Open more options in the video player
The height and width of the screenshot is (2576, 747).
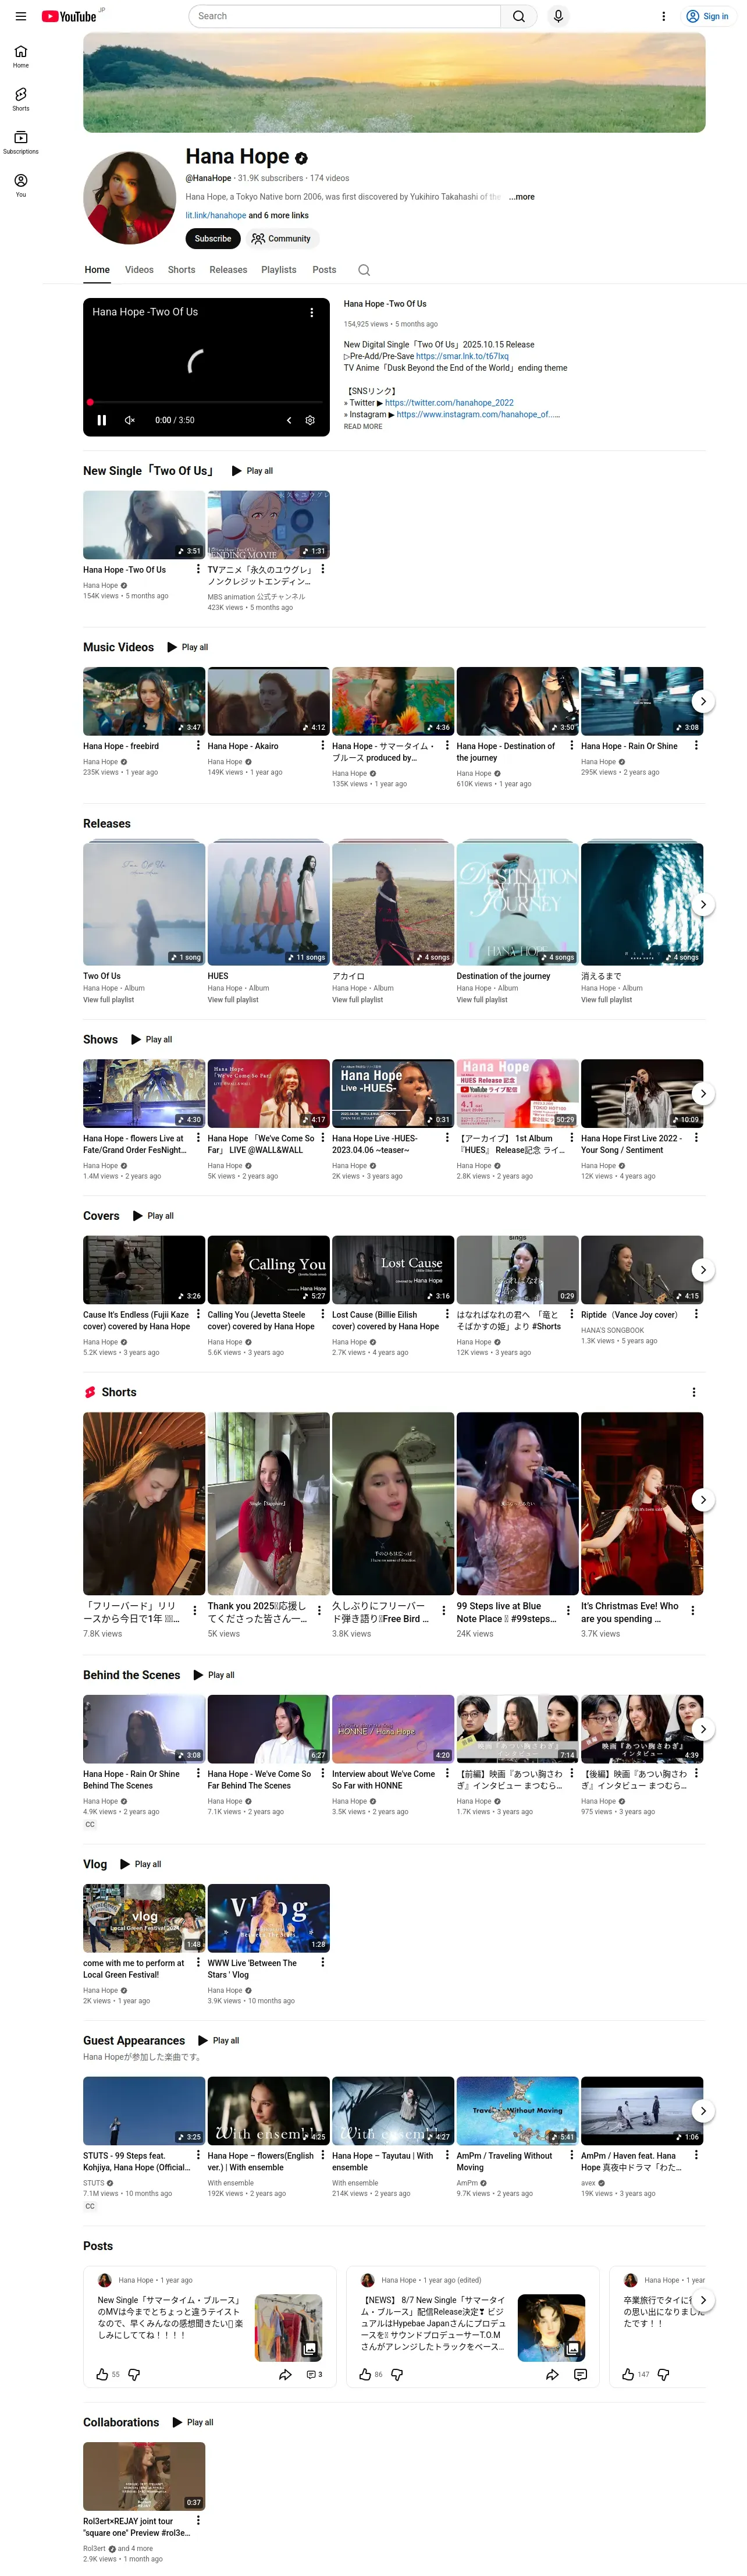[x=311, y=312]
